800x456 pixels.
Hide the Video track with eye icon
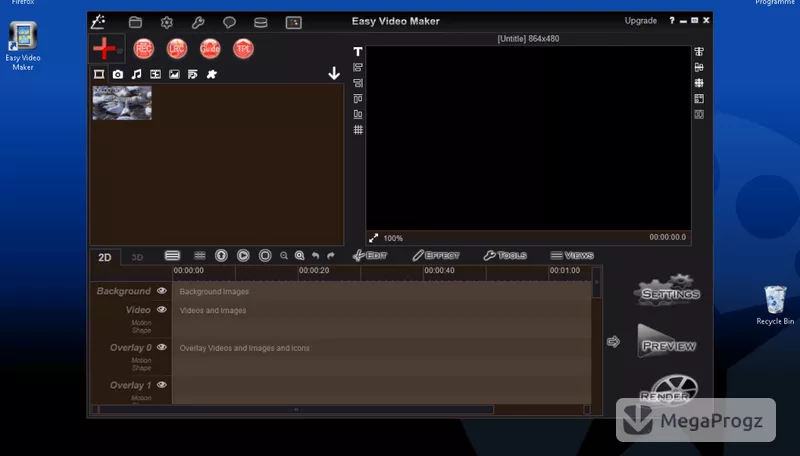[162, 310]
